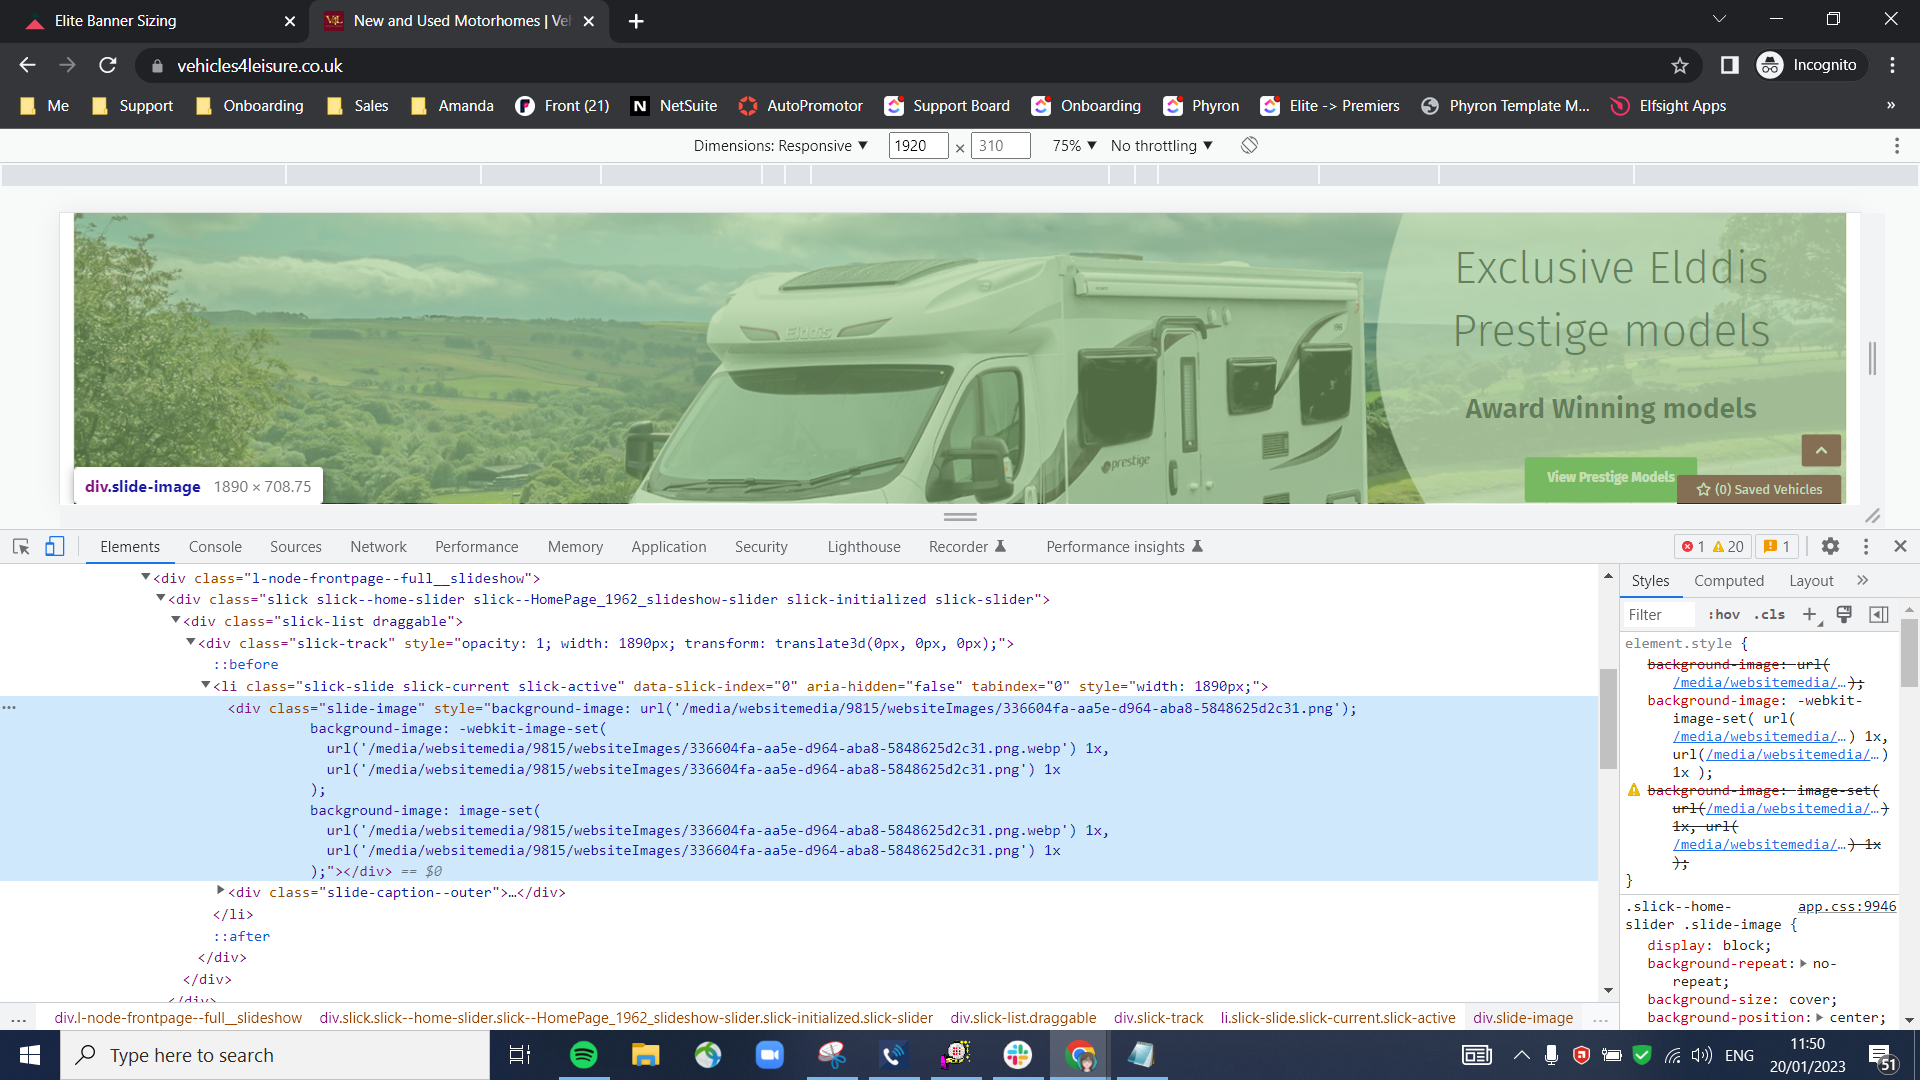Viewport: 1920px width, 1080px height.
Task: Open DevTools customize menu dots
Action: (1866, 546)
